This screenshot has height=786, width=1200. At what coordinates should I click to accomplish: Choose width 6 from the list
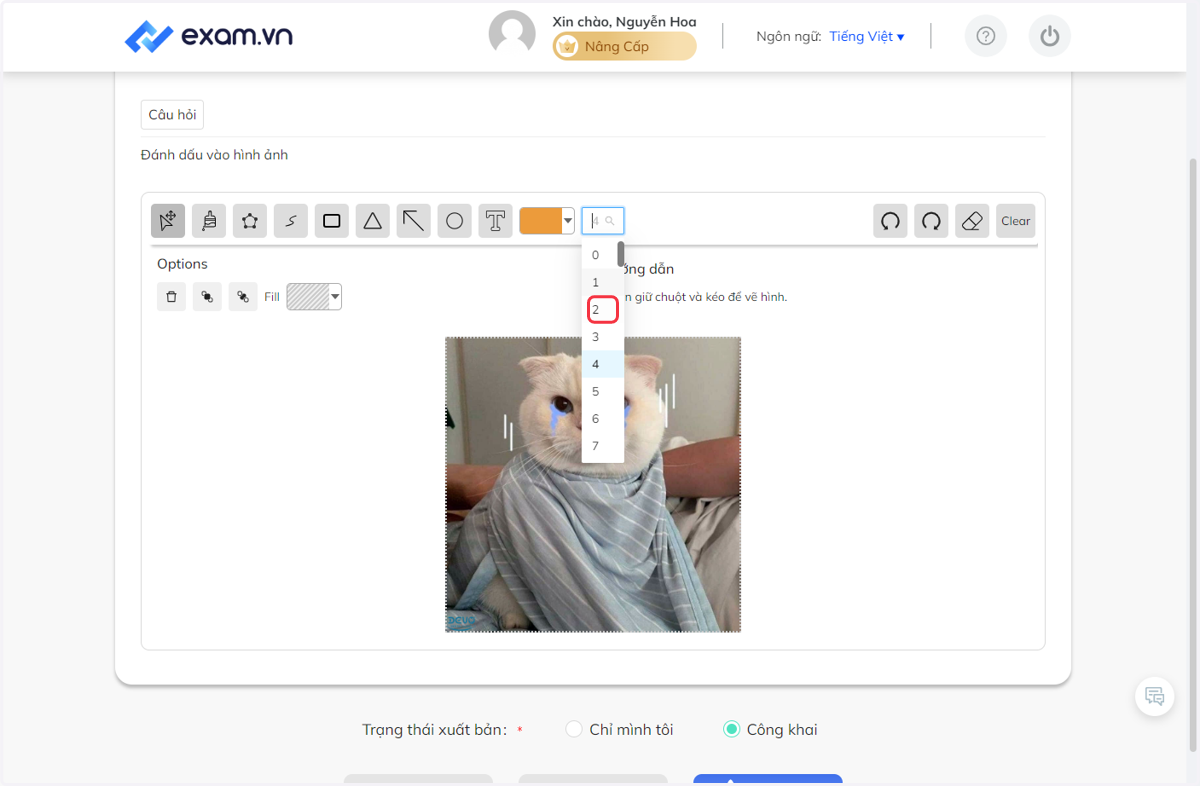point(603,418)
